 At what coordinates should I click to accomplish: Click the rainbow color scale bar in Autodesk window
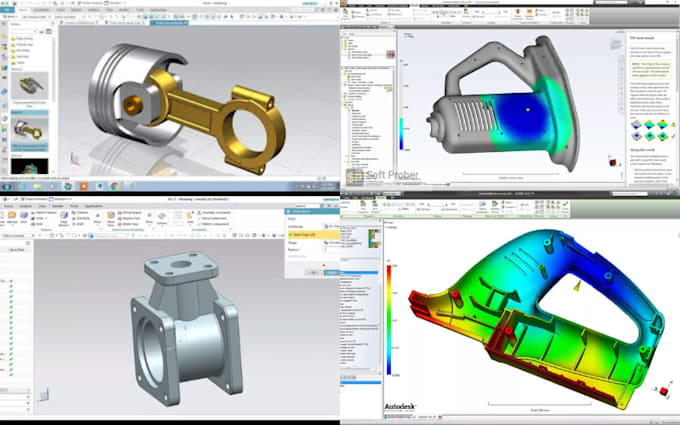click(x=389, y=320)
